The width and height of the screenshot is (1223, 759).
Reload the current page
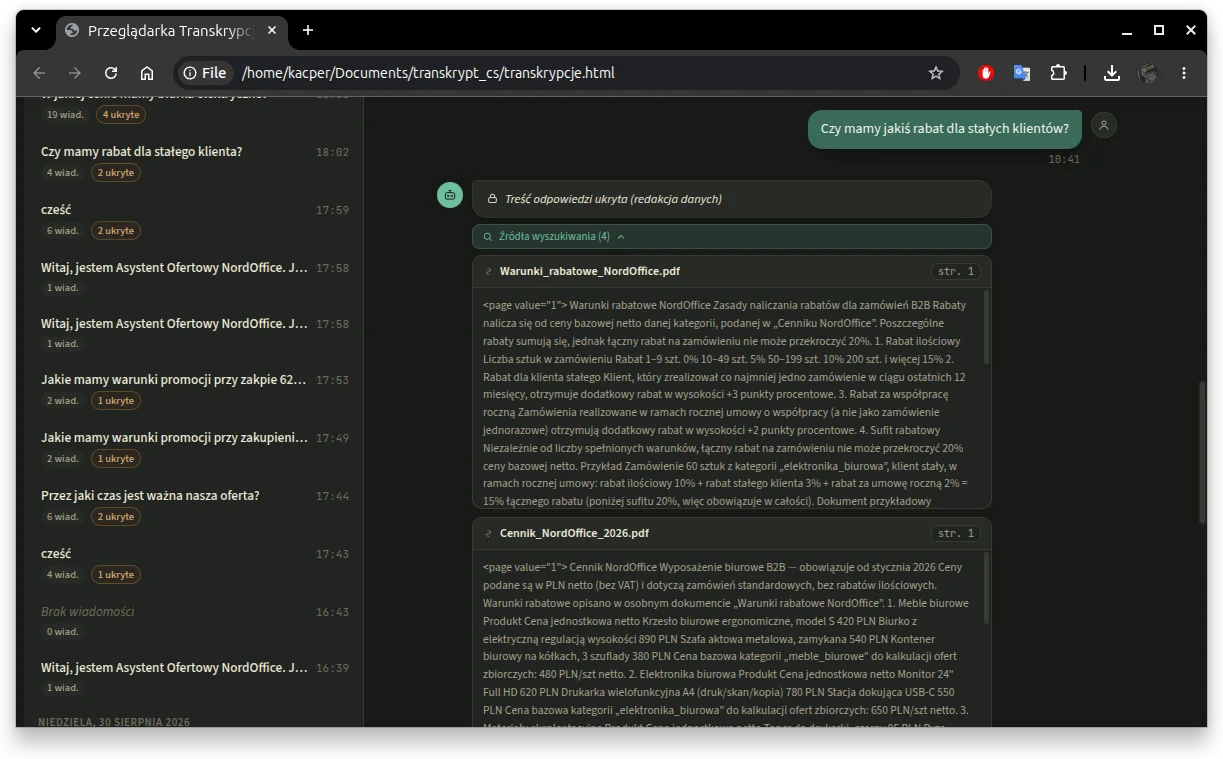111,73
